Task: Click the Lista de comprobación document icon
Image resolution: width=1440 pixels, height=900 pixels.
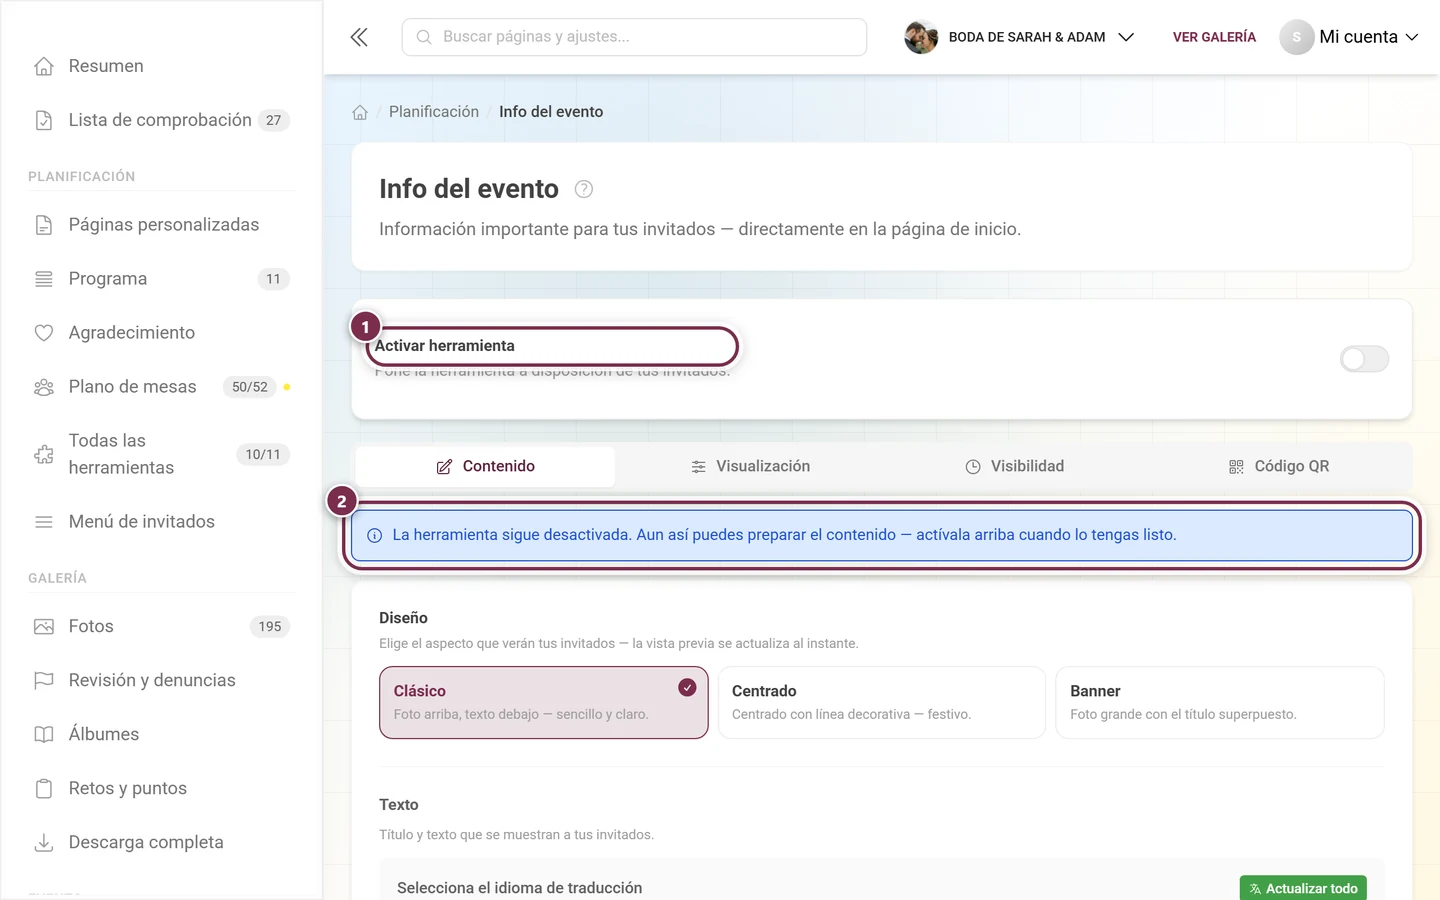Action: pos(44,120)
